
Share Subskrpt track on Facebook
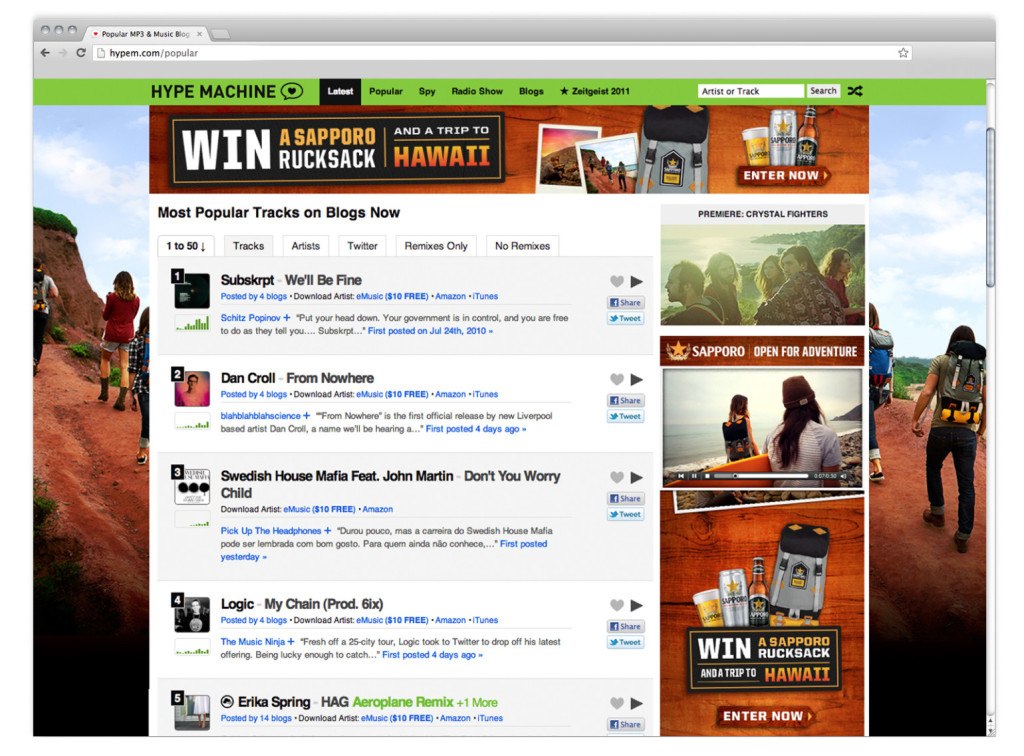point(625,303)
